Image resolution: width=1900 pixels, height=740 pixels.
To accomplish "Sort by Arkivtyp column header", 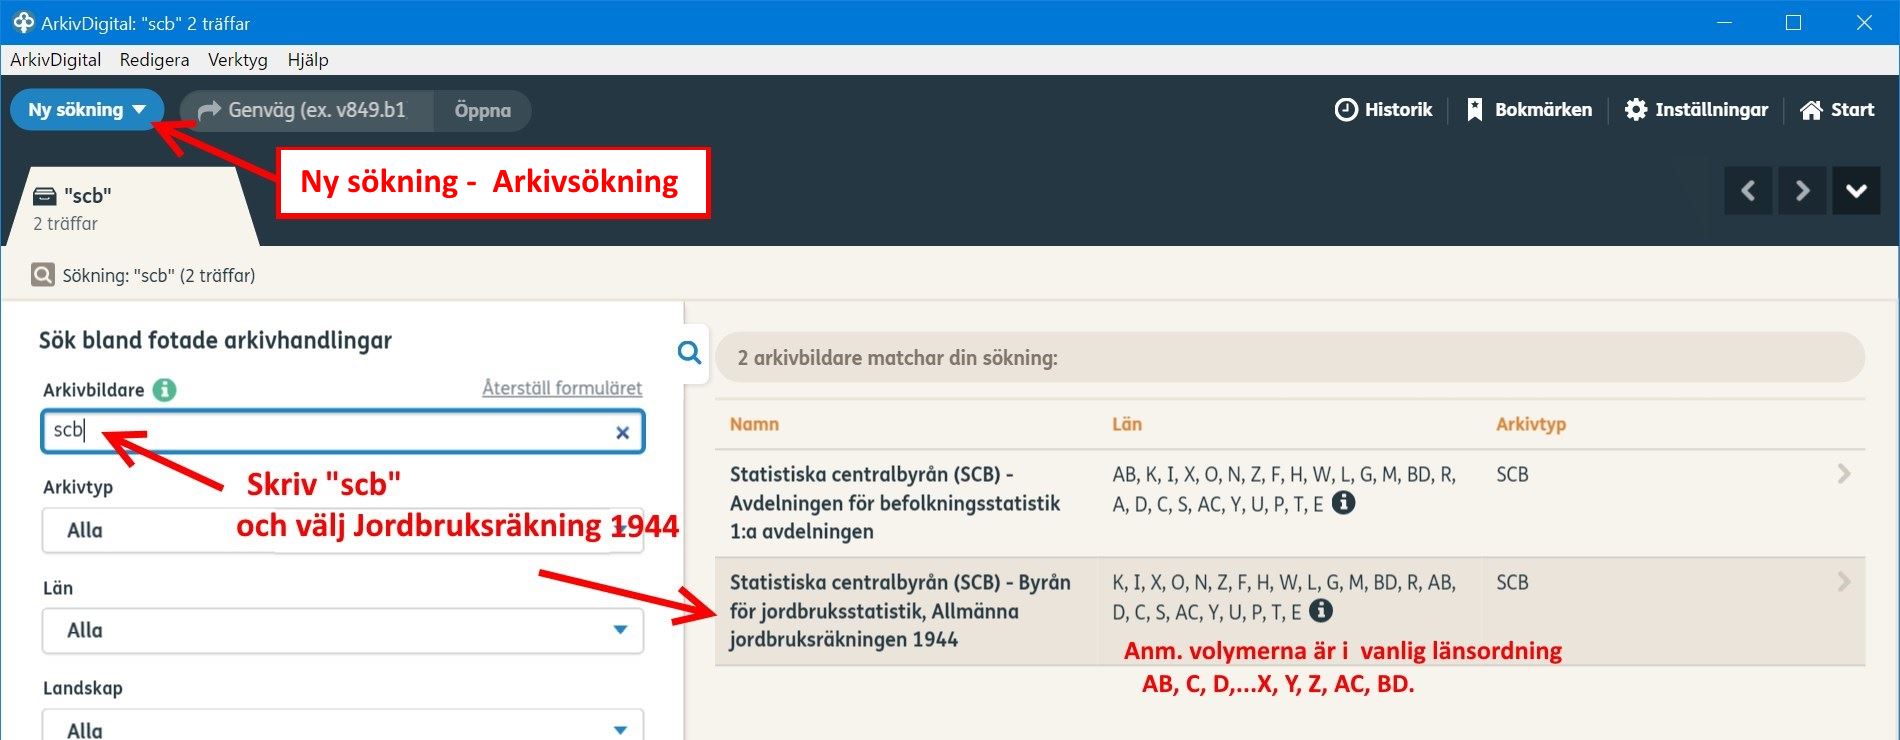I will click(x=1531, y=424).
